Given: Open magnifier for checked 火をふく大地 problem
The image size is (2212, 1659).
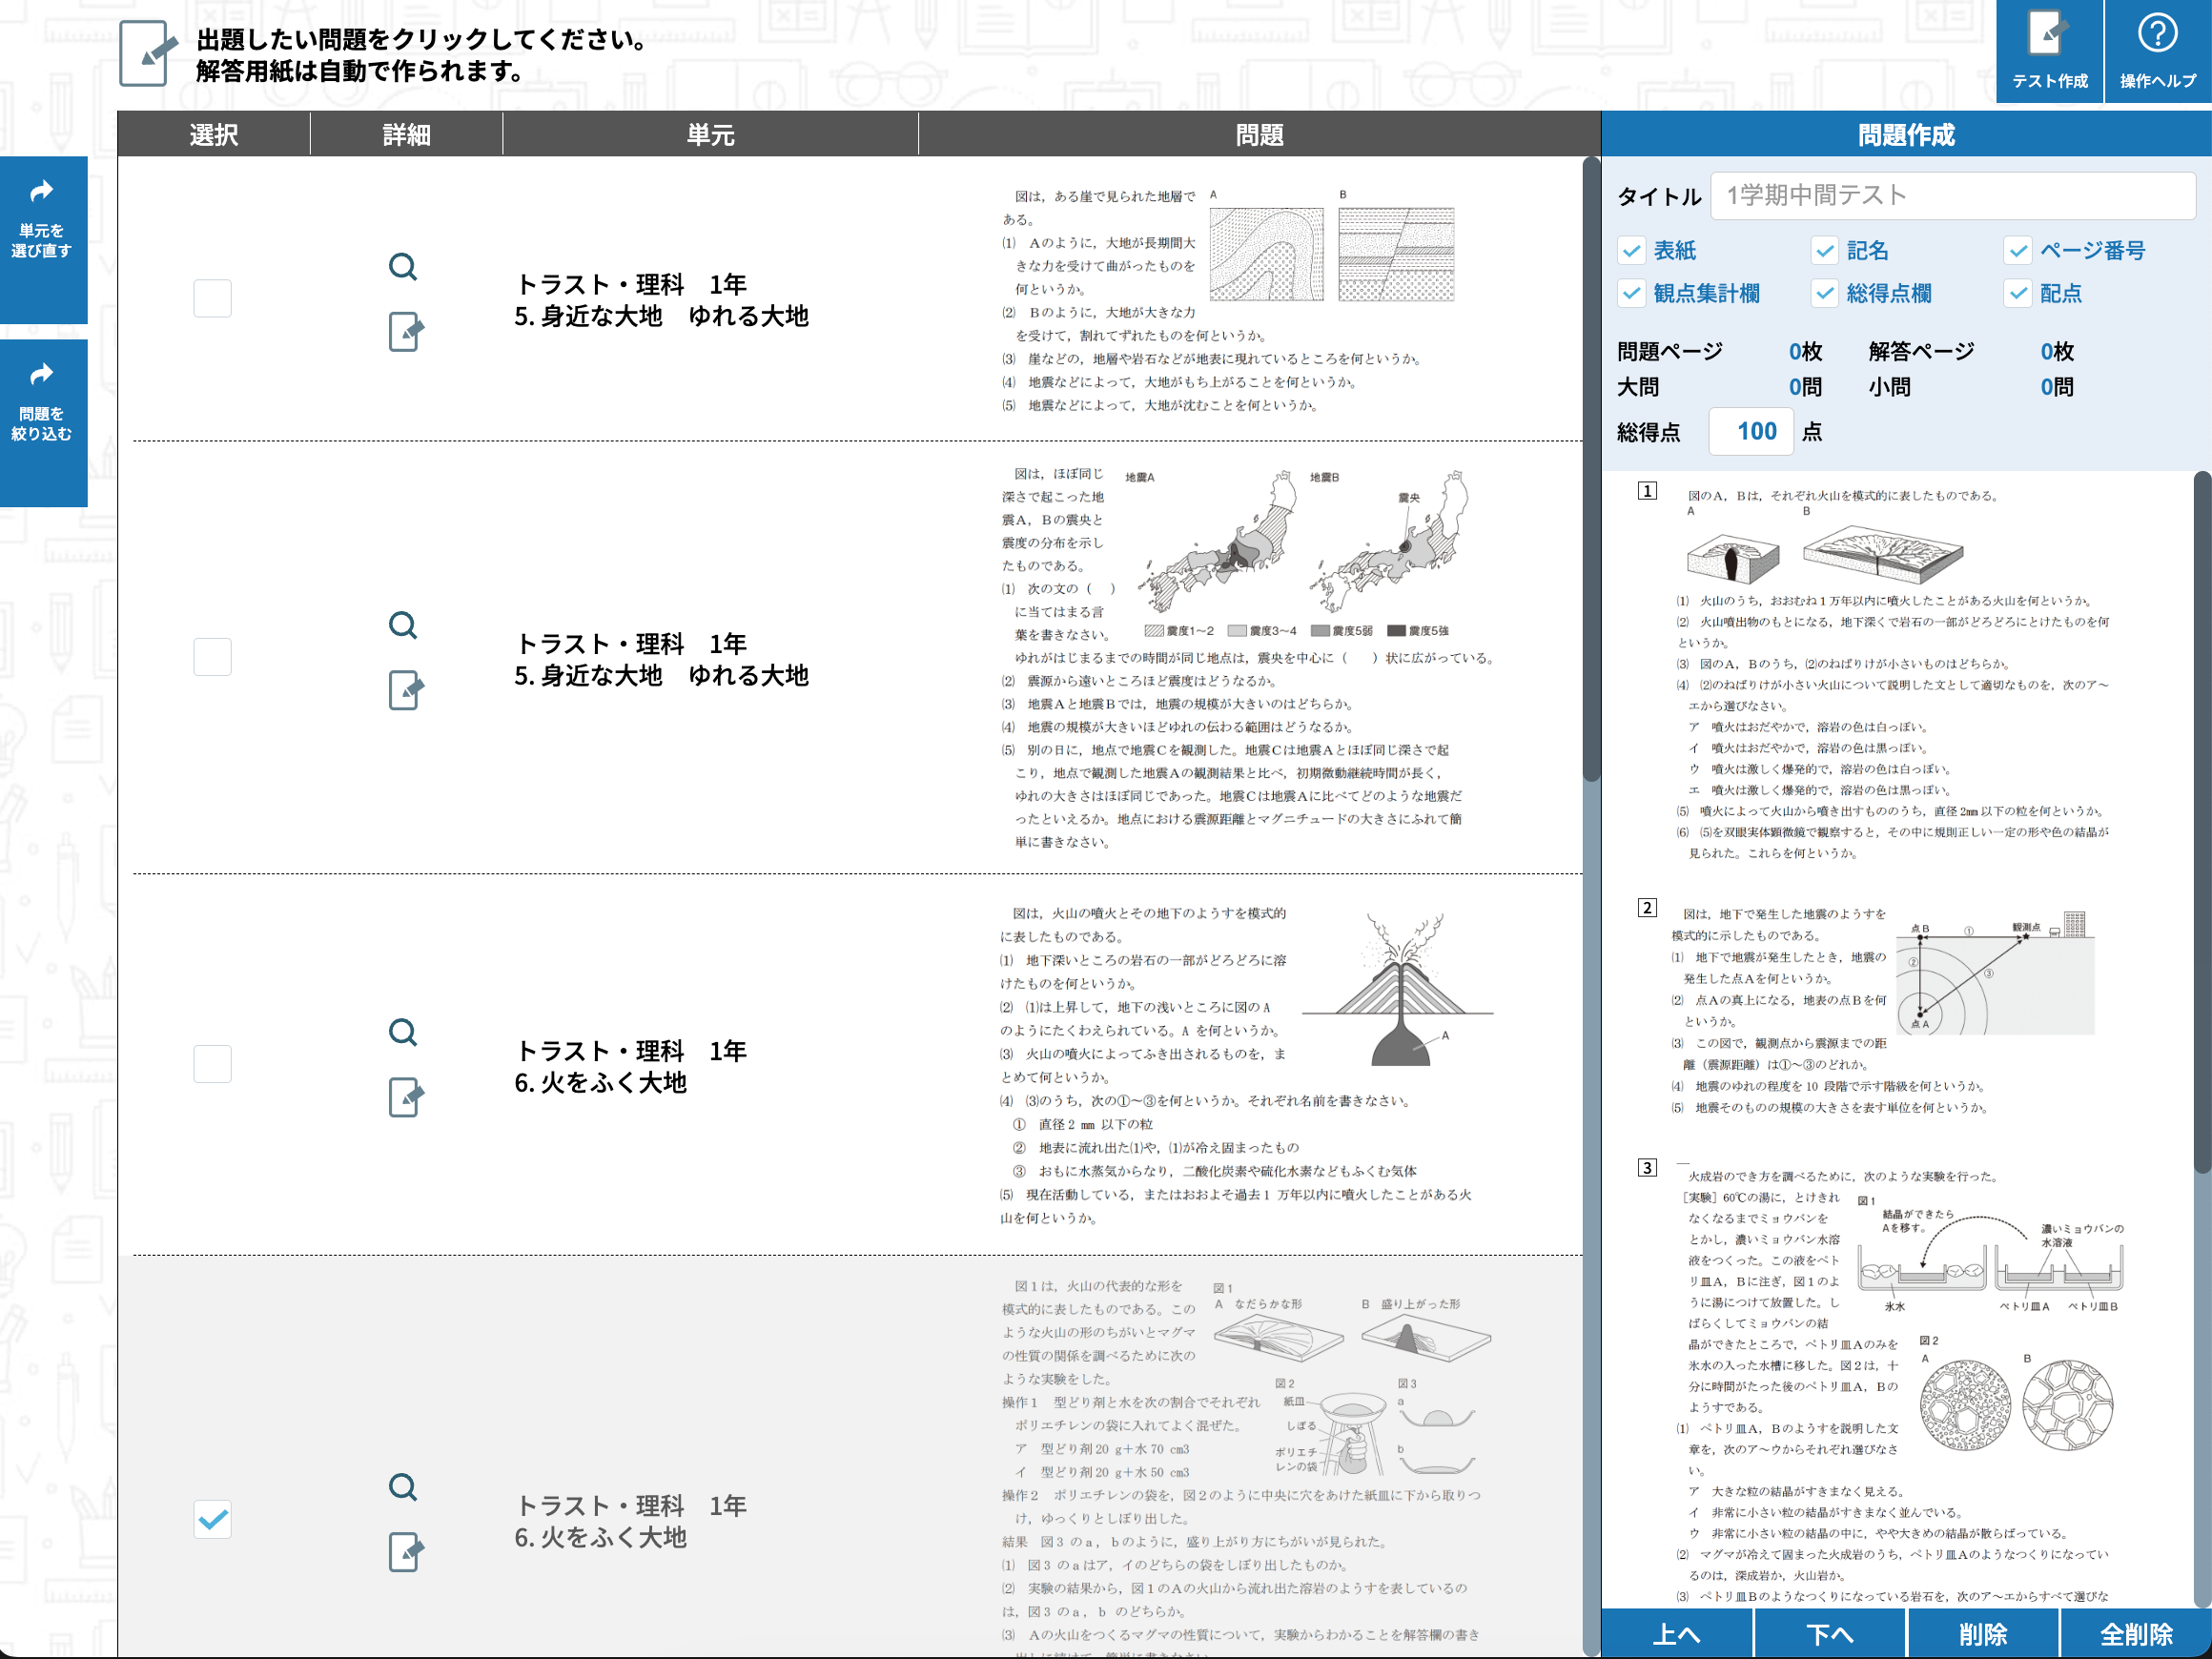Looking at the screenshot, I should [x=403, y=1487].
